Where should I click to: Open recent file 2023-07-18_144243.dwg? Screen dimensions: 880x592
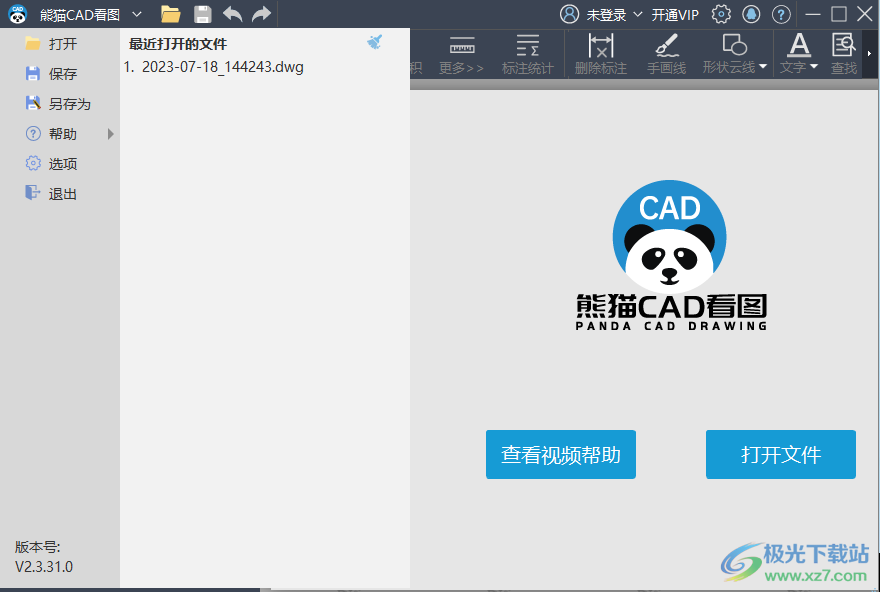pos(214,67)
